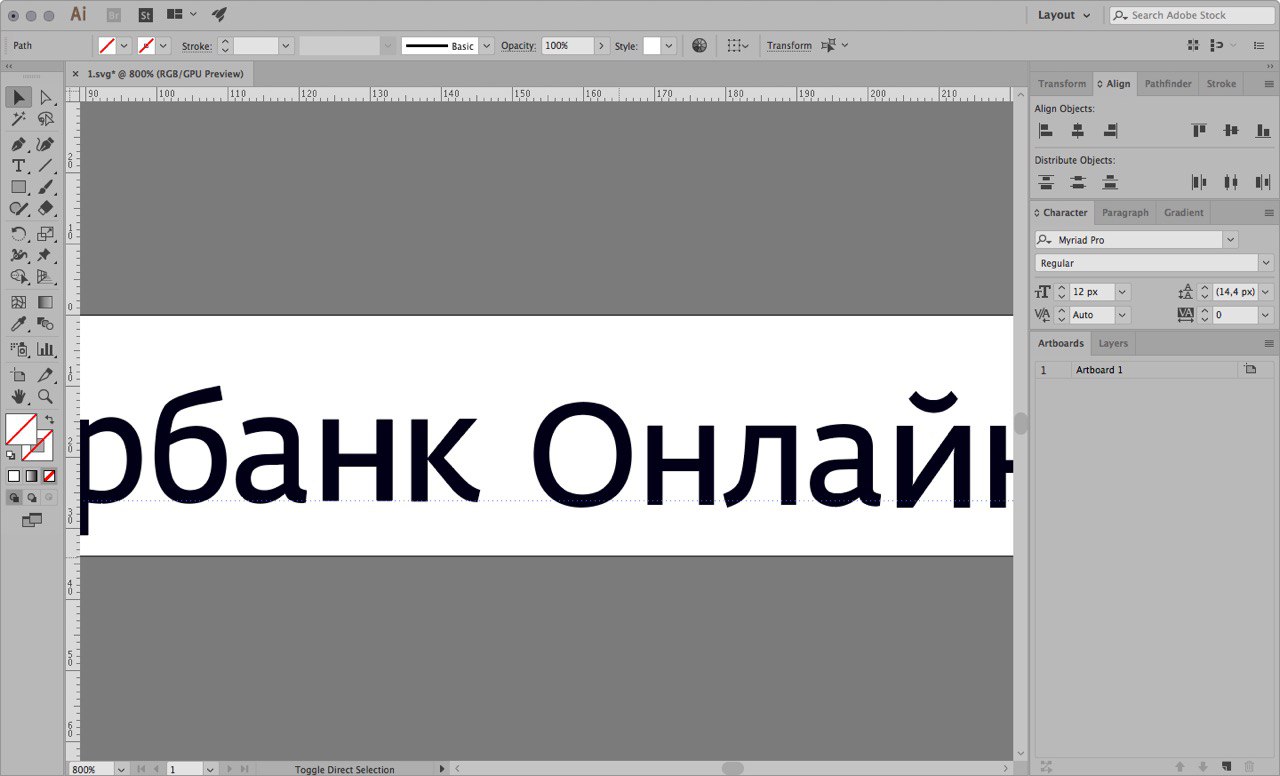Select the Column Graph tool
Viewport: 1280px width, 776px height.
(x=45, y=349)
